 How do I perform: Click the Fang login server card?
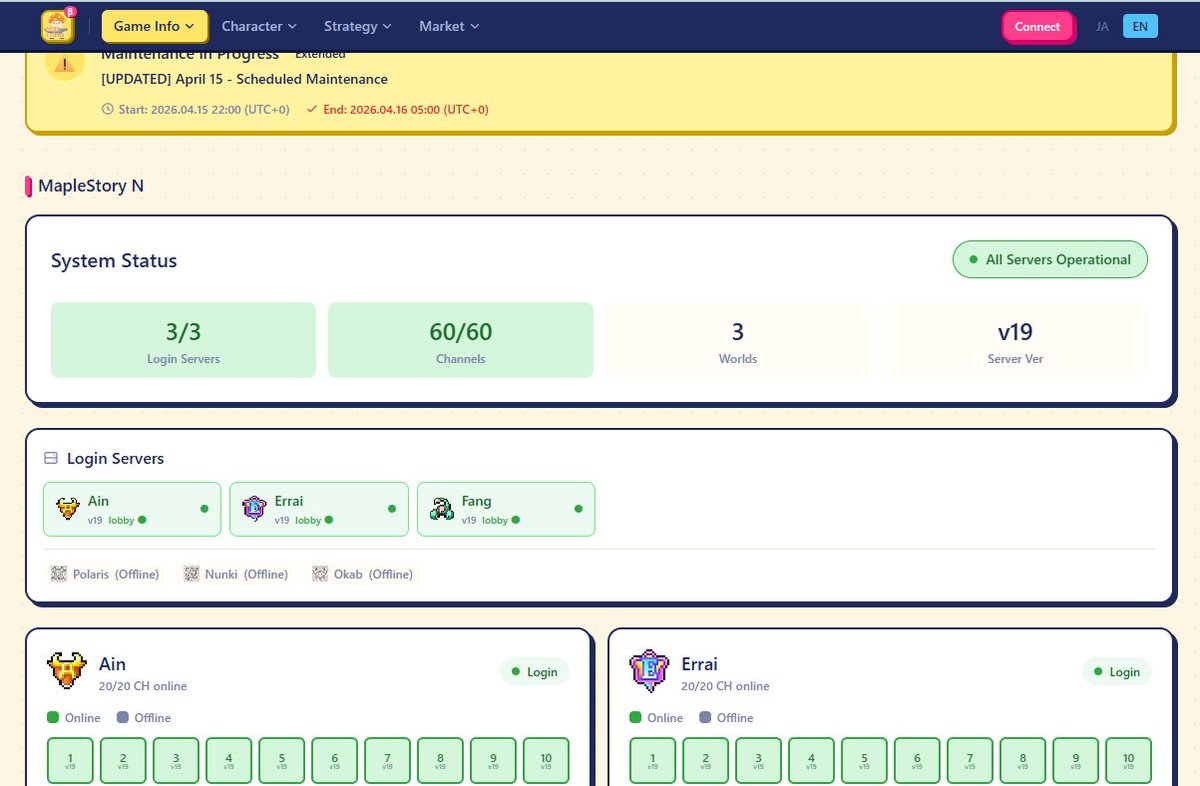point(506,509)
